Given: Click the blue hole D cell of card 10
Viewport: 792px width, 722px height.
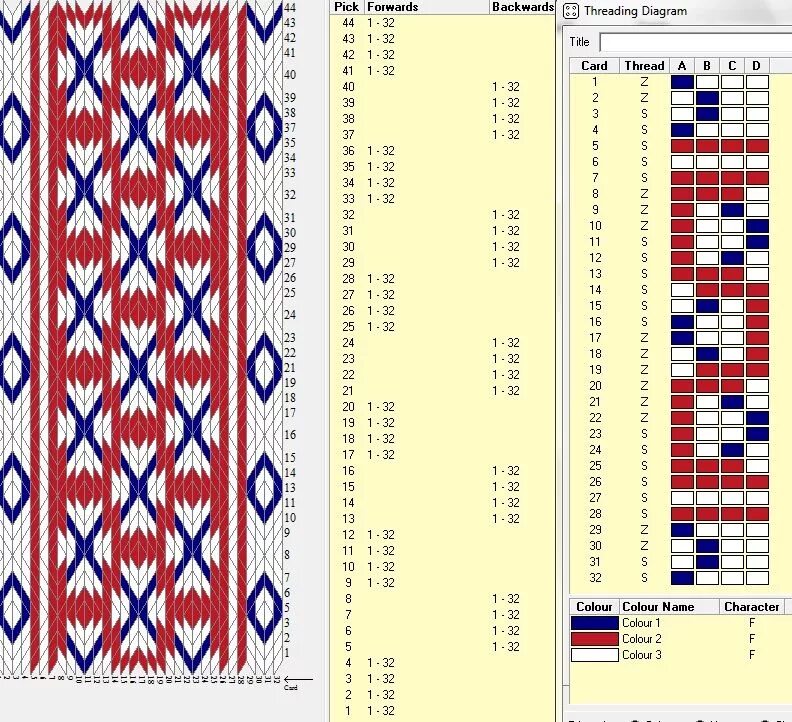Looking at the screenshot, I should click(x=757, y=226).
